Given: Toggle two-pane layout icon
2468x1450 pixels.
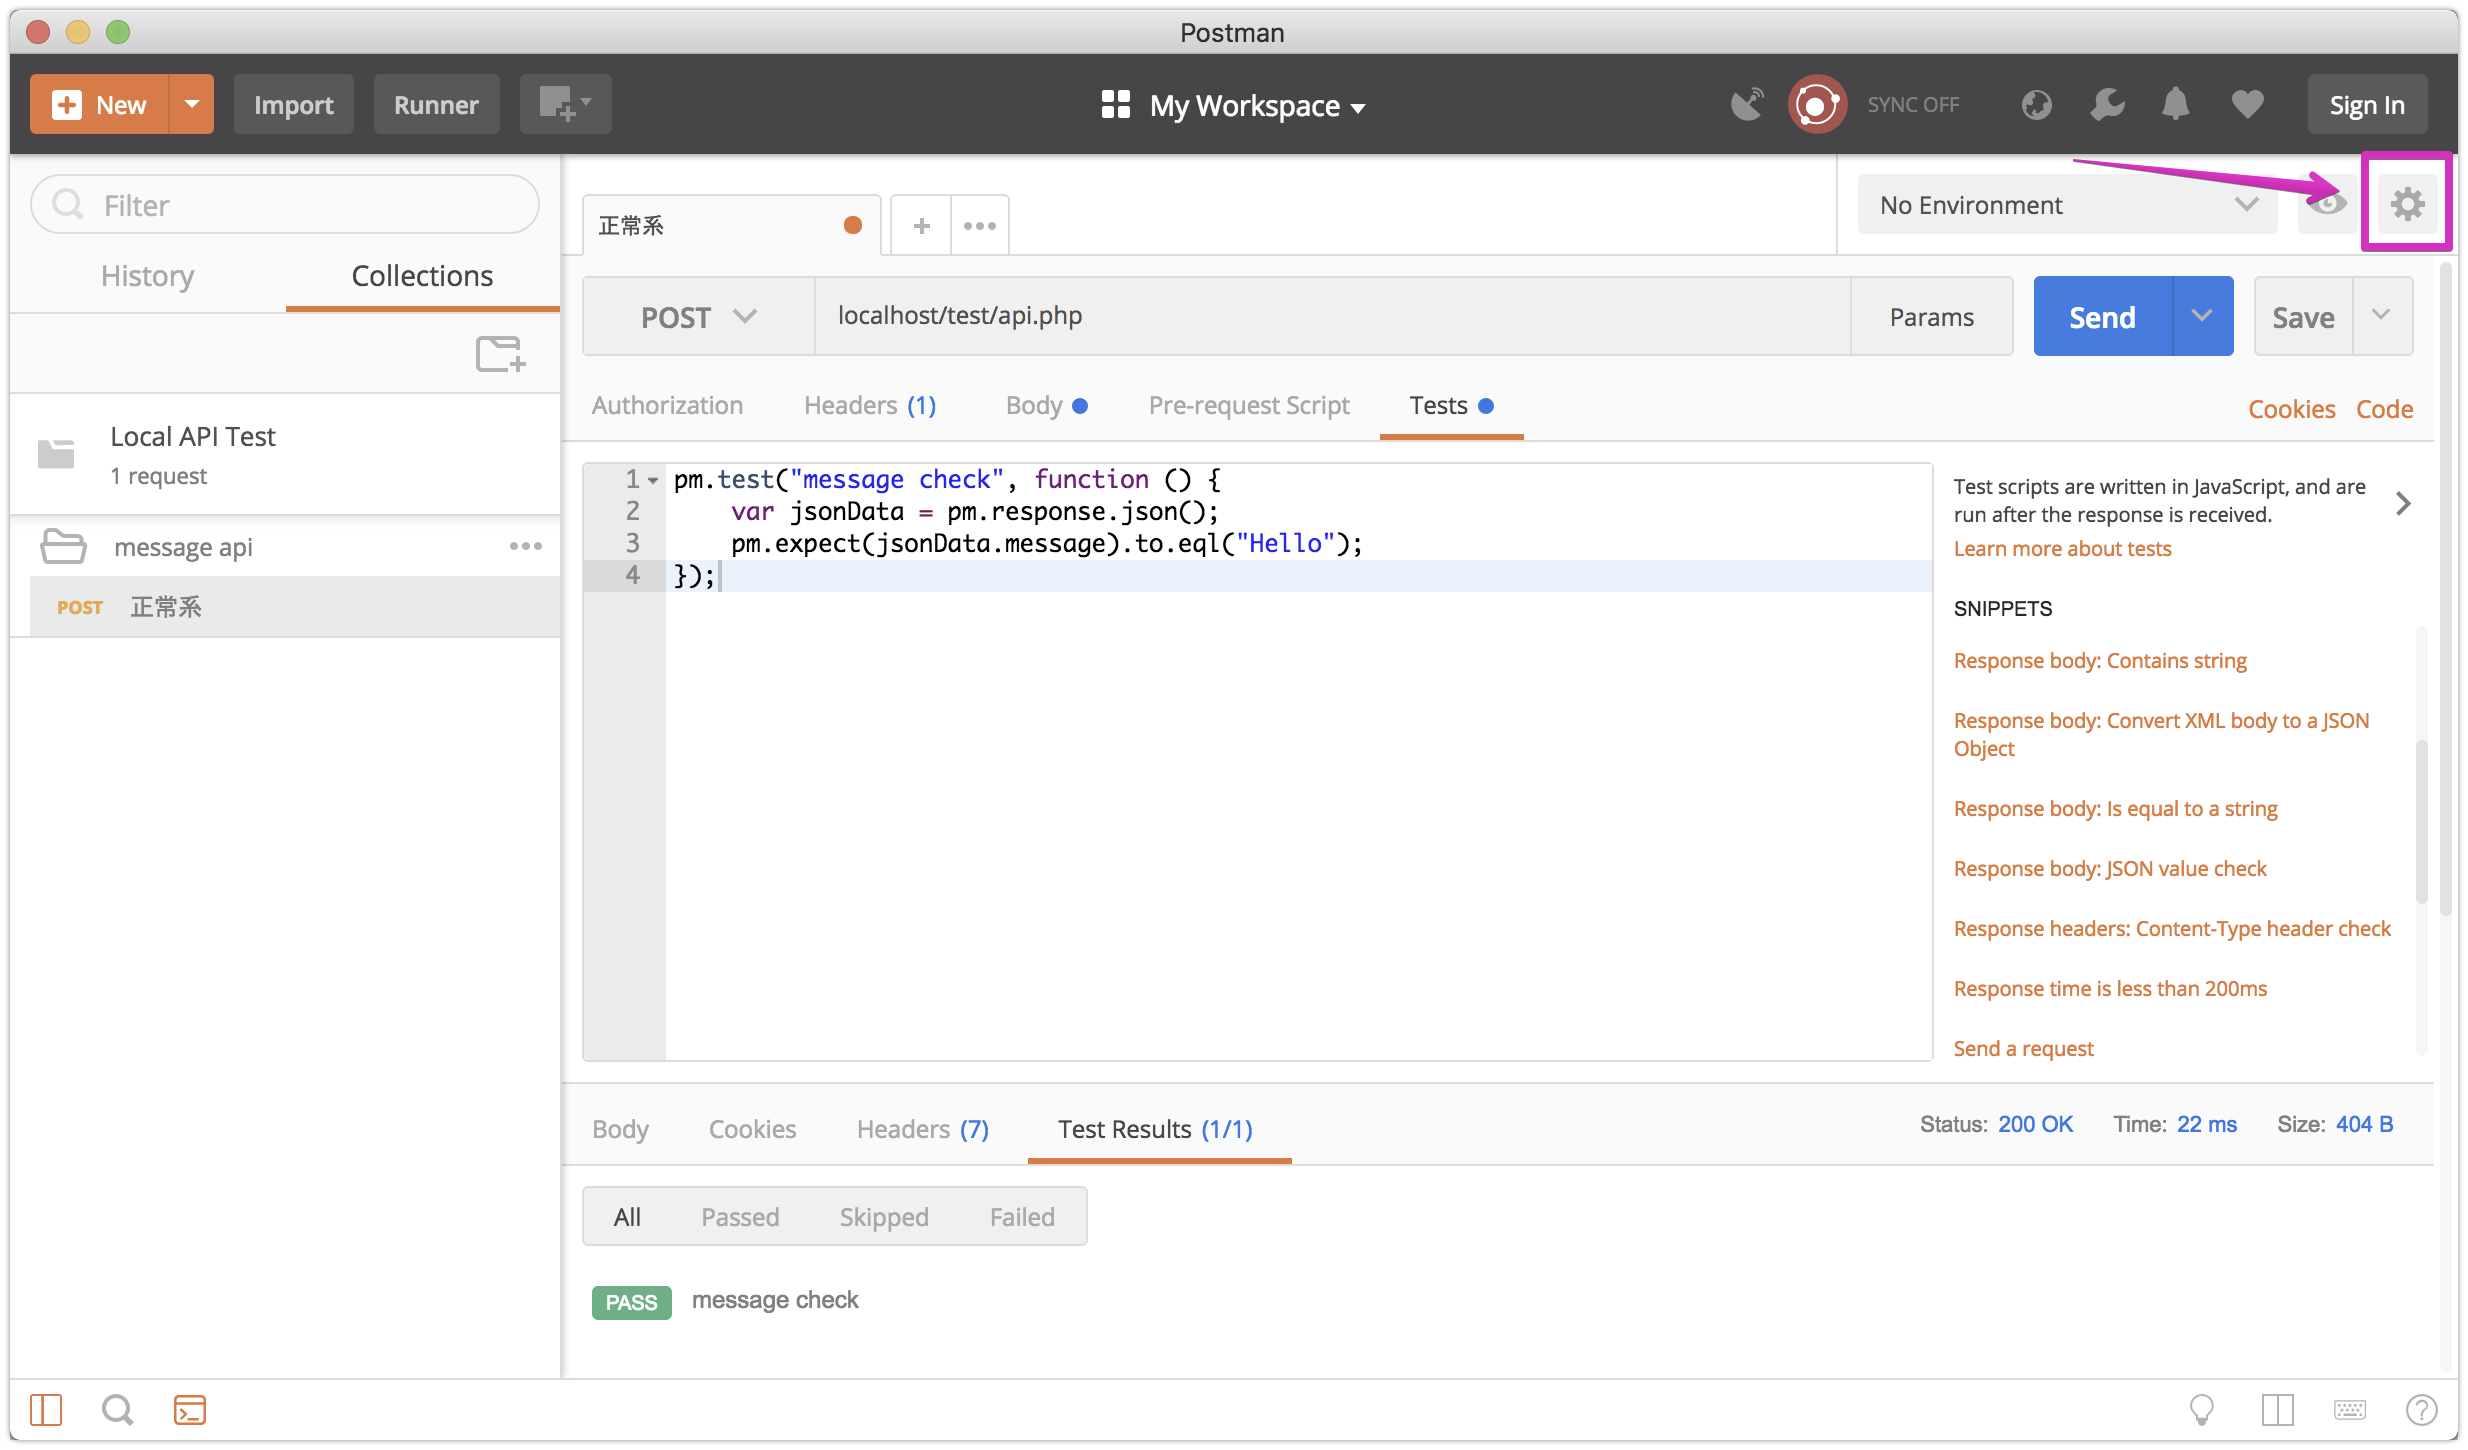Looking at the screenshot, I should click(x=2277, y=1410).
